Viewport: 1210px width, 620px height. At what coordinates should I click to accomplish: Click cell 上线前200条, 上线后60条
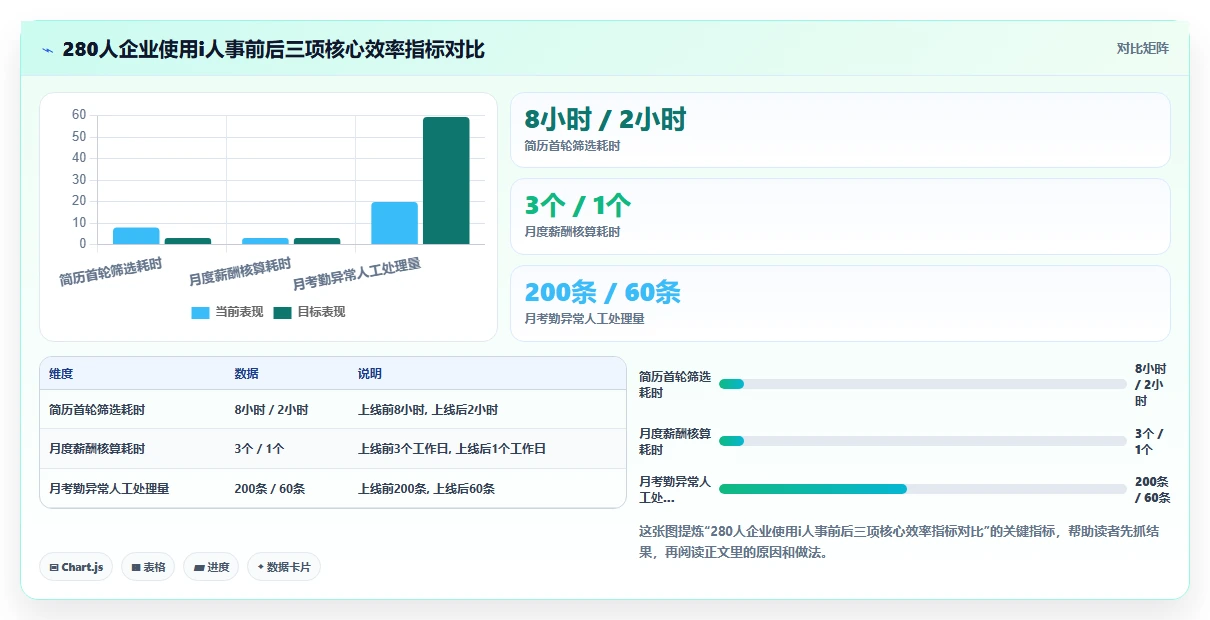tap(426, 489)
